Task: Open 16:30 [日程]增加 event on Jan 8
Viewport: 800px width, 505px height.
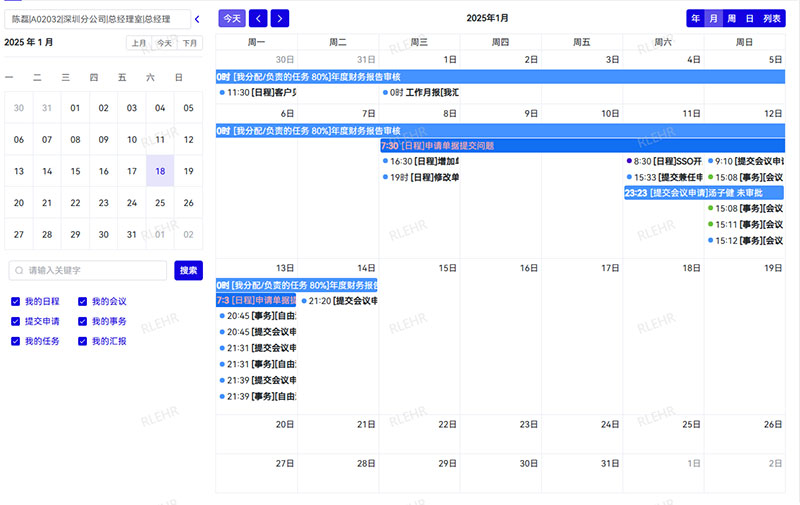Action: tap(419, 162)
